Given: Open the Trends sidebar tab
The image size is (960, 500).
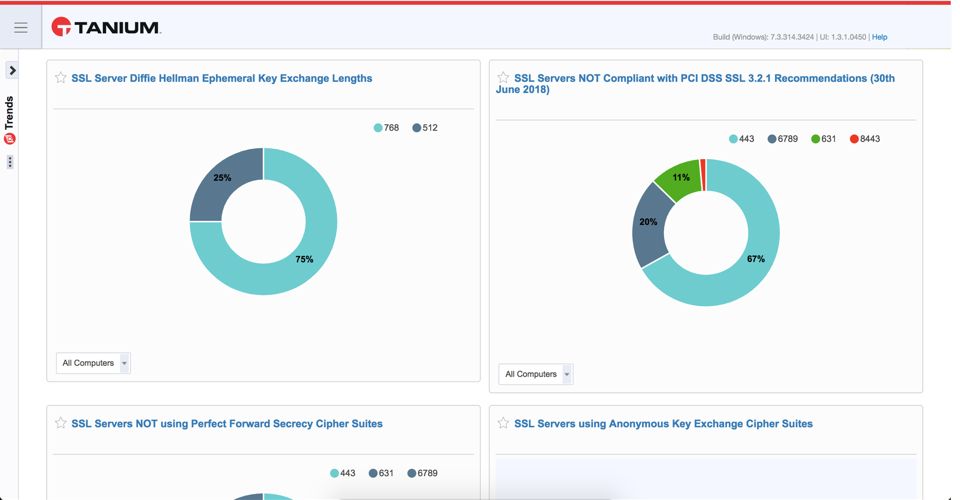Looking at the screenshot, I should click(x=9, y=113).
